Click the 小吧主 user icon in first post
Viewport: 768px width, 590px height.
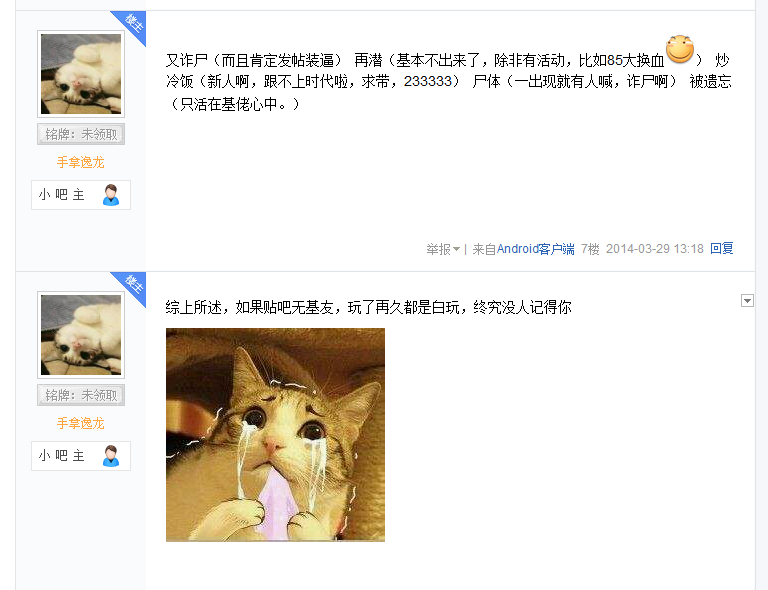[x=111, y=195]
